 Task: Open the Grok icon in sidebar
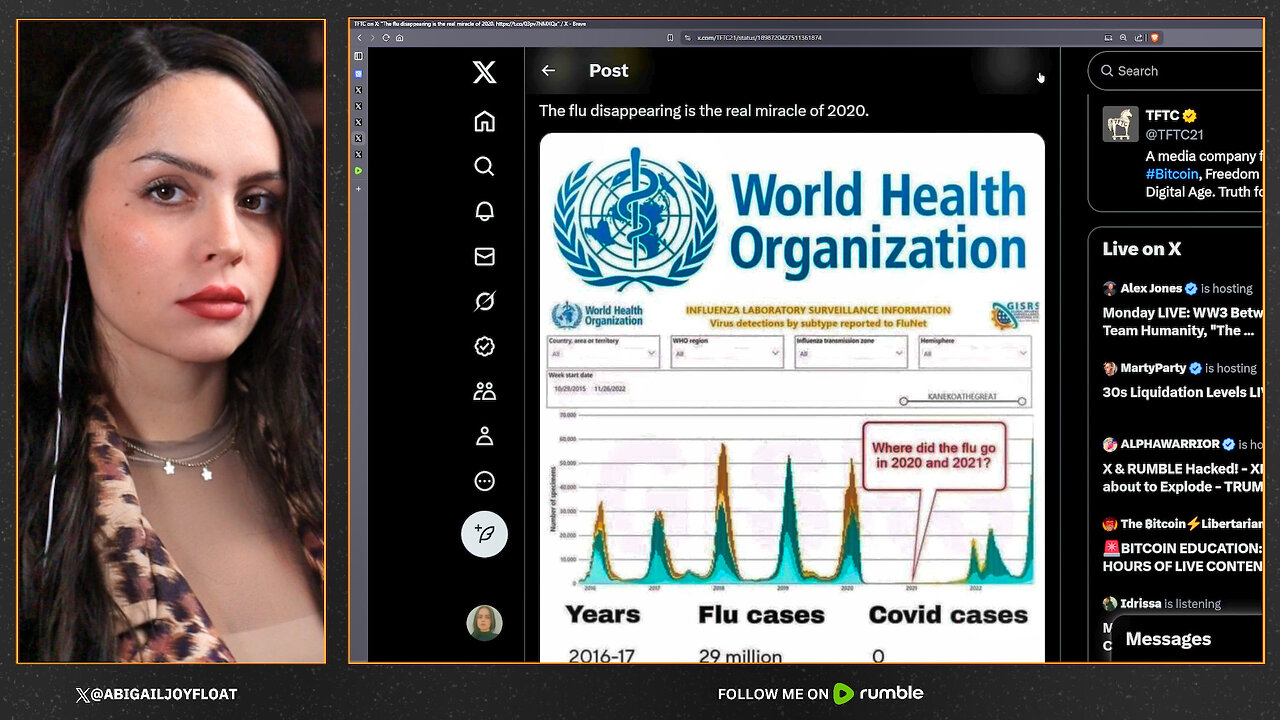pyautogui.click(x=484, y=301)
